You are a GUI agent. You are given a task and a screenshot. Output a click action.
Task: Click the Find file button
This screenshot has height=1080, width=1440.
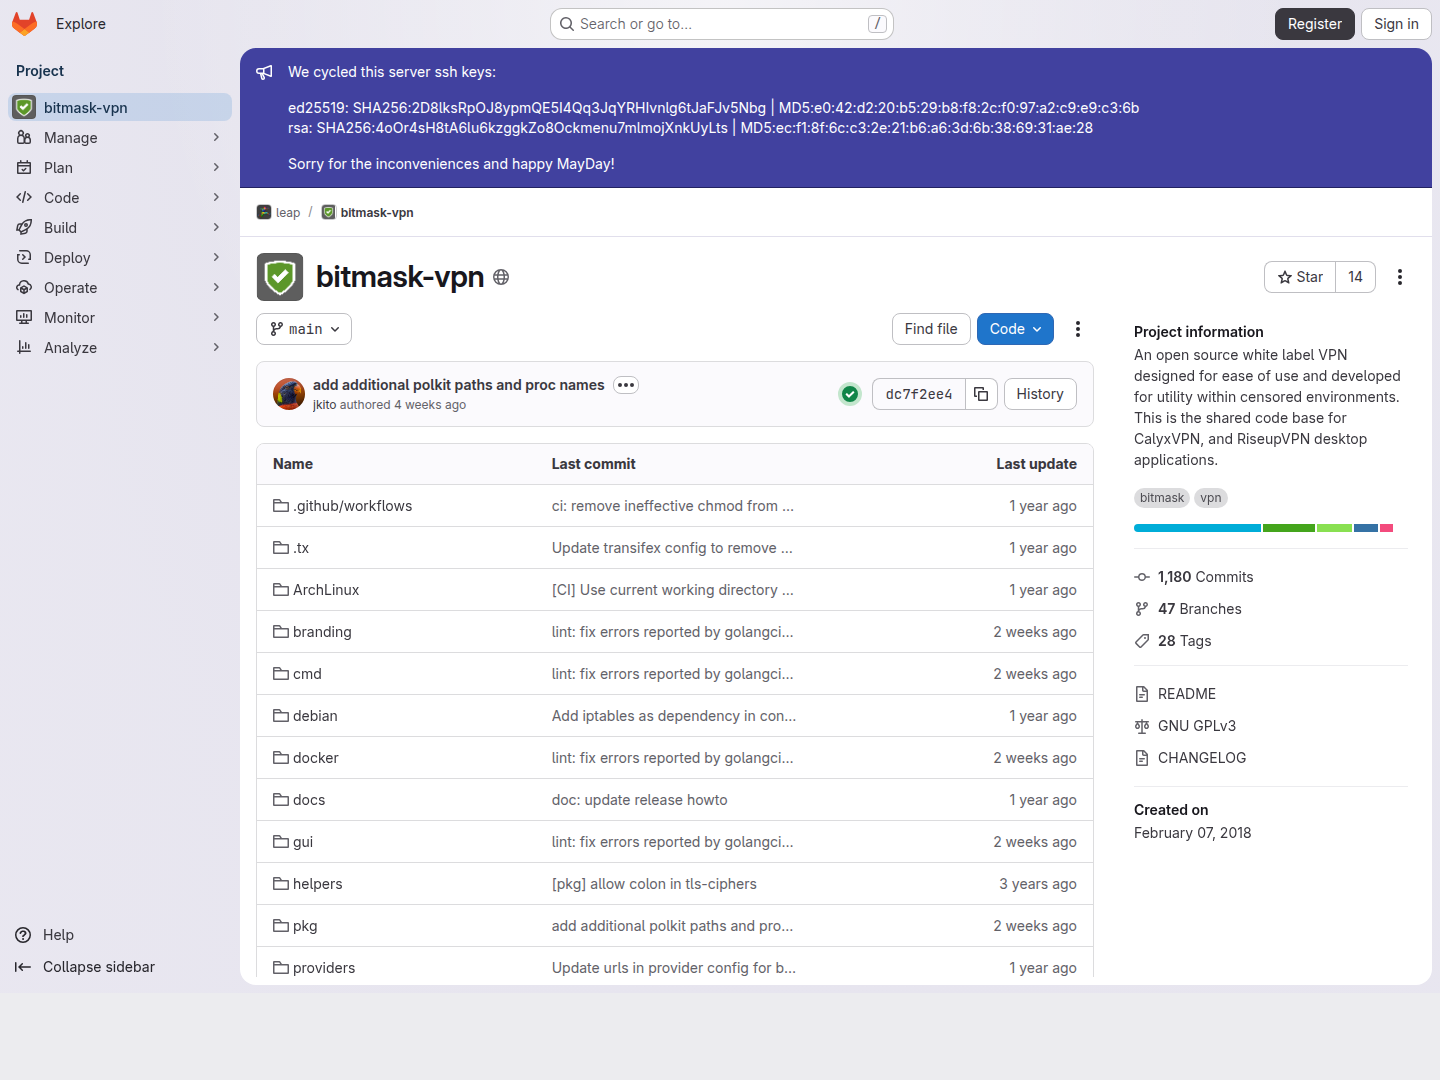pyautogui.click(x=931, y=329)
